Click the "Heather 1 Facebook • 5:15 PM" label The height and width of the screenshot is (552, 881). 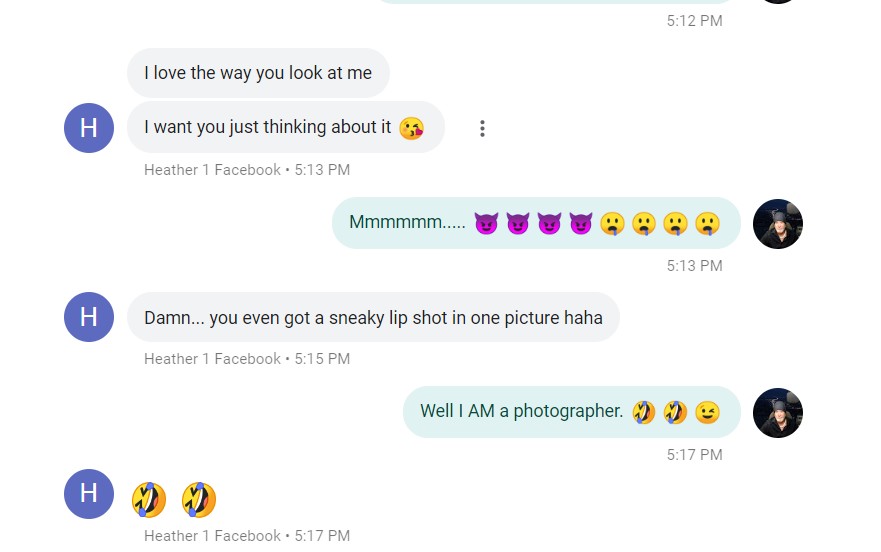[247, 359]
